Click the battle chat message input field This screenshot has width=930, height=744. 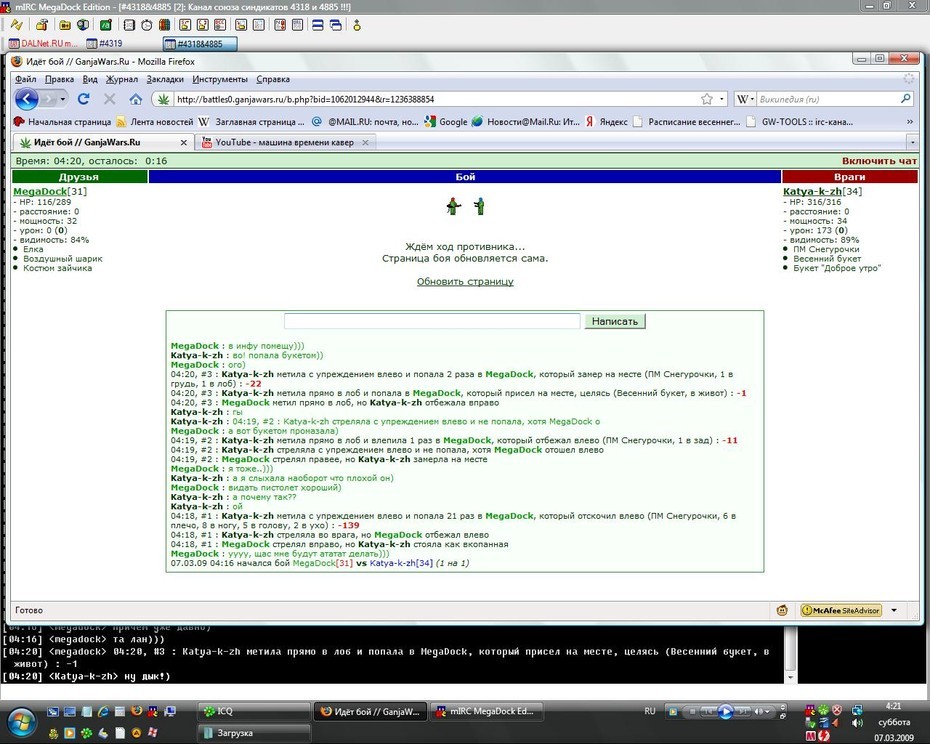[x=432, y=321]
